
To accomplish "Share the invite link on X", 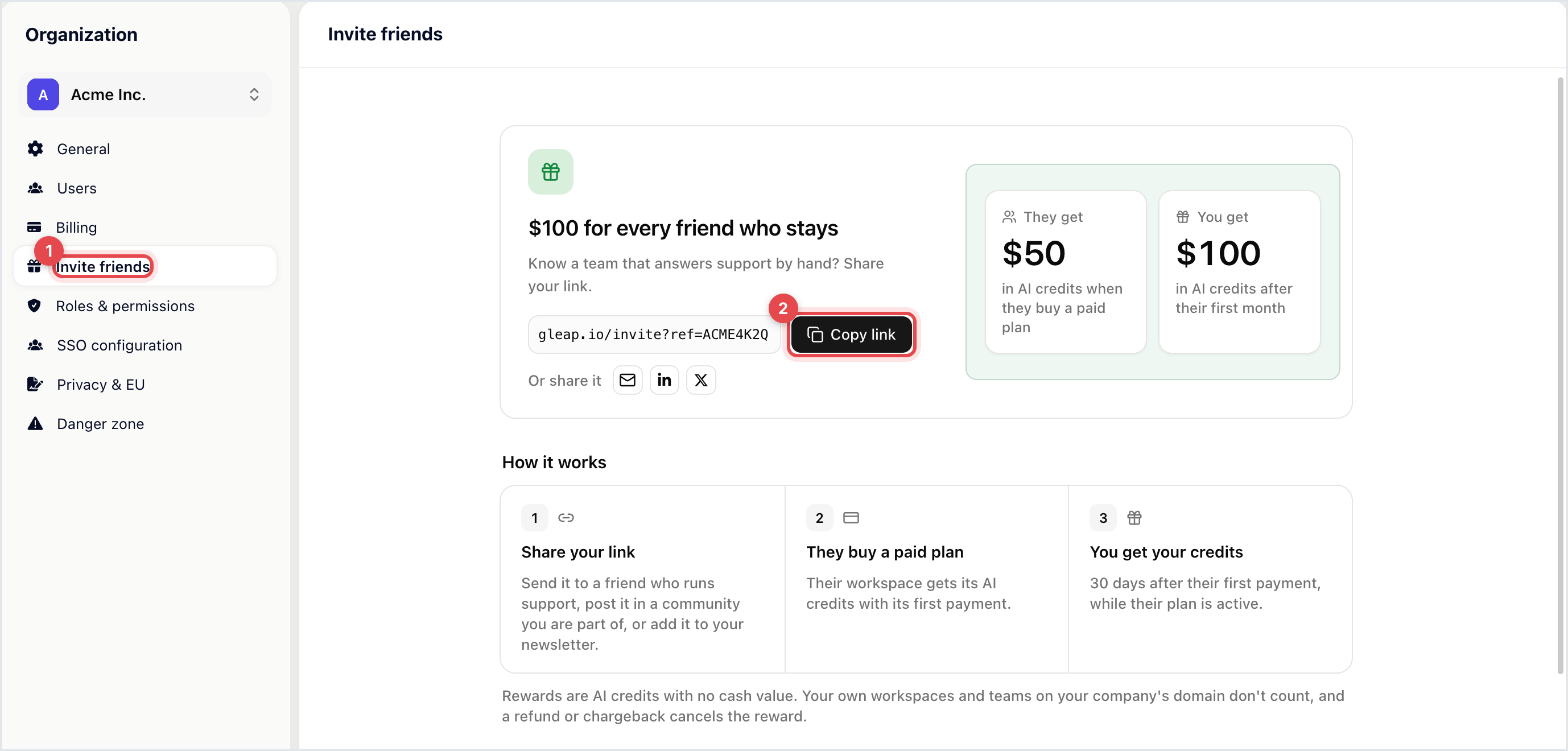I will [x=701, y=380].
